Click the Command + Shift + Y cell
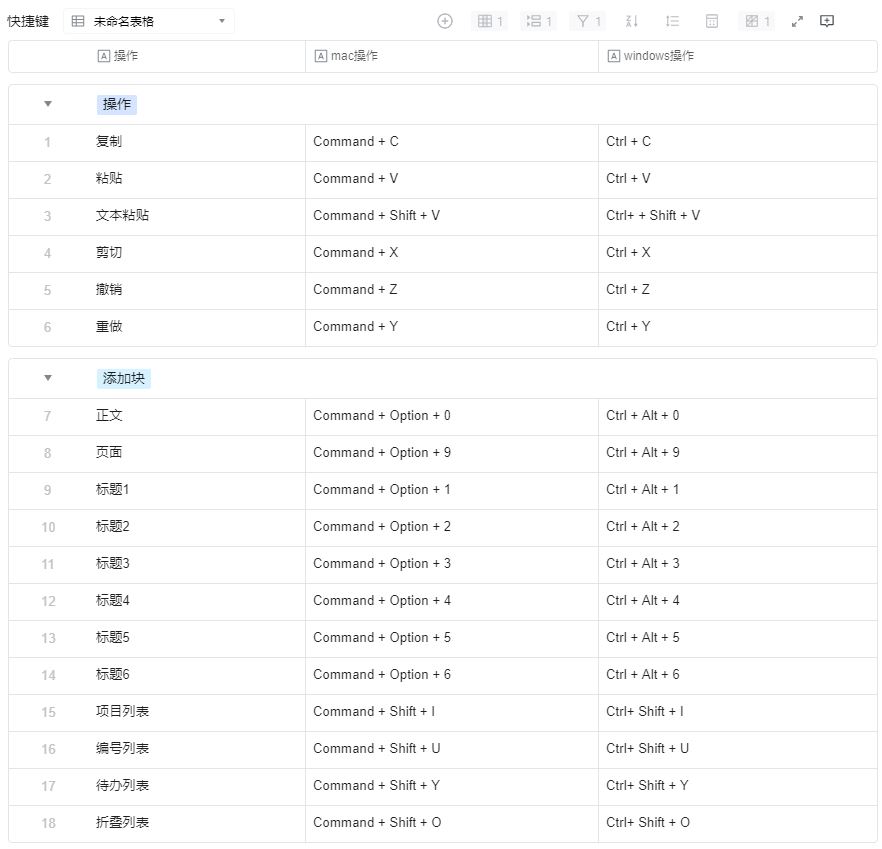882x849 pixels. pos(452,787)
